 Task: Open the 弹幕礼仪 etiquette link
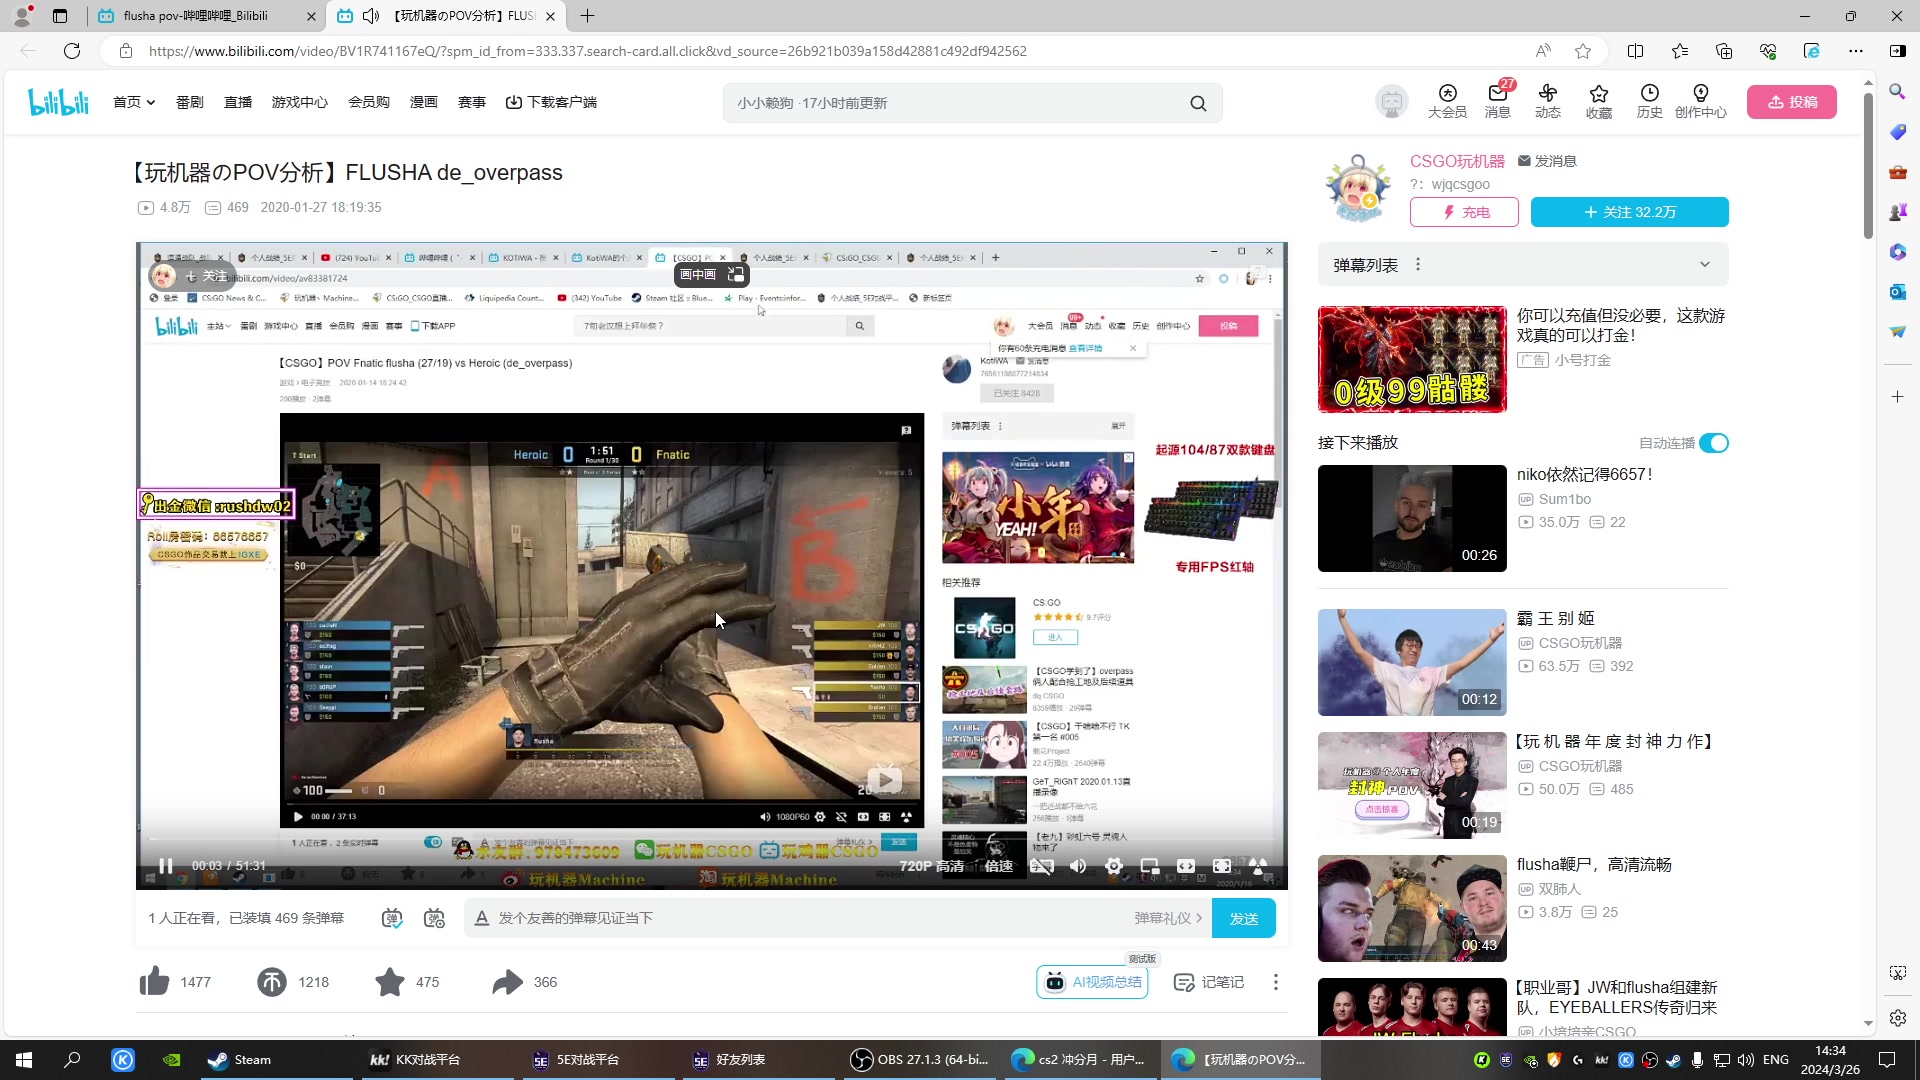pos(1167,918)
